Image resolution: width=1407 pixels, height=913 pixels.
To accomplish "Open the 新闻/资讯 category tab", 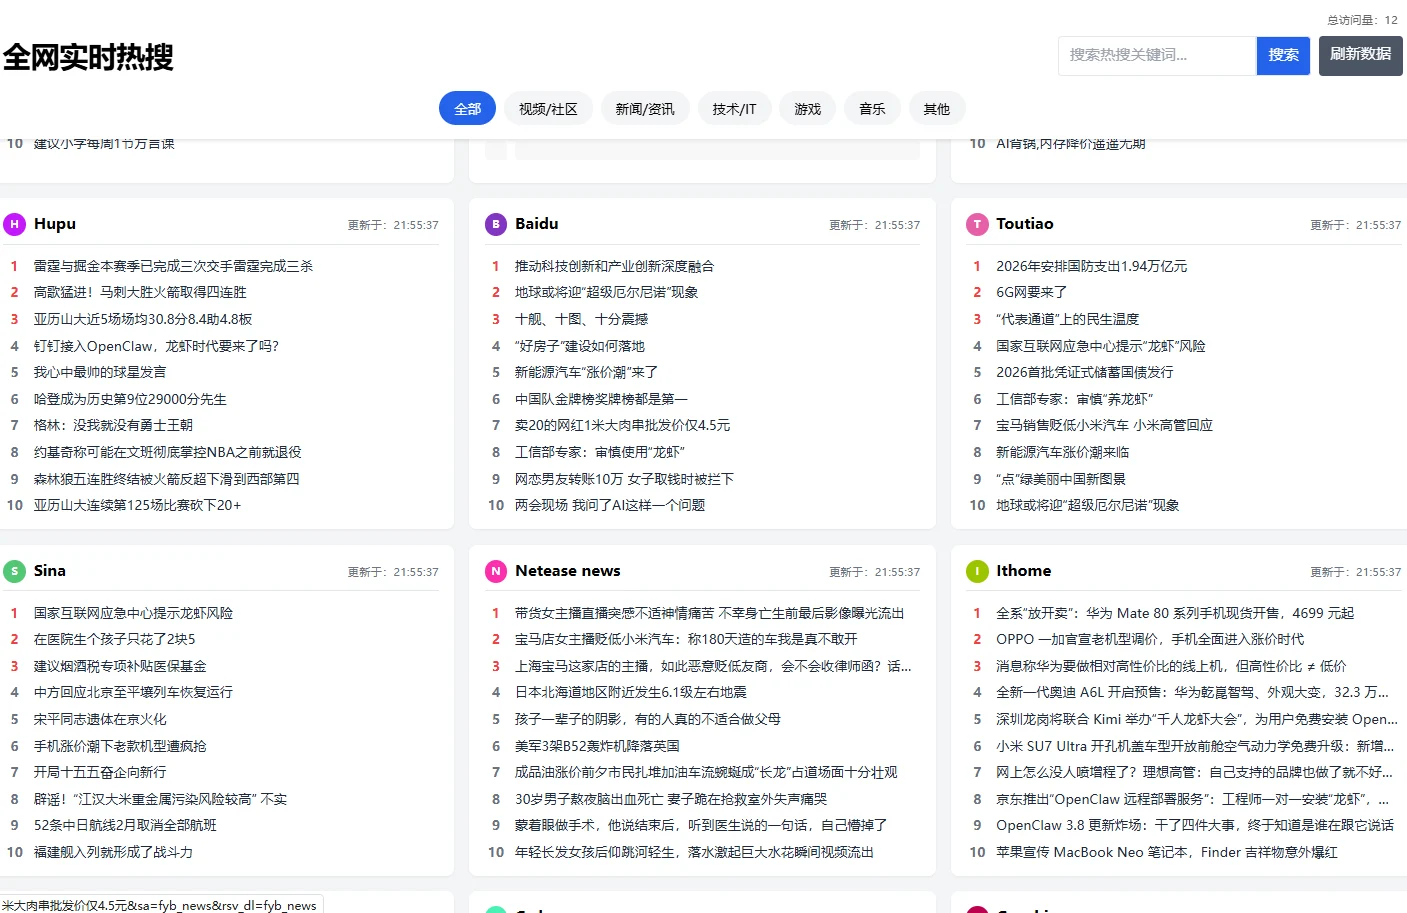I will 645,109.
